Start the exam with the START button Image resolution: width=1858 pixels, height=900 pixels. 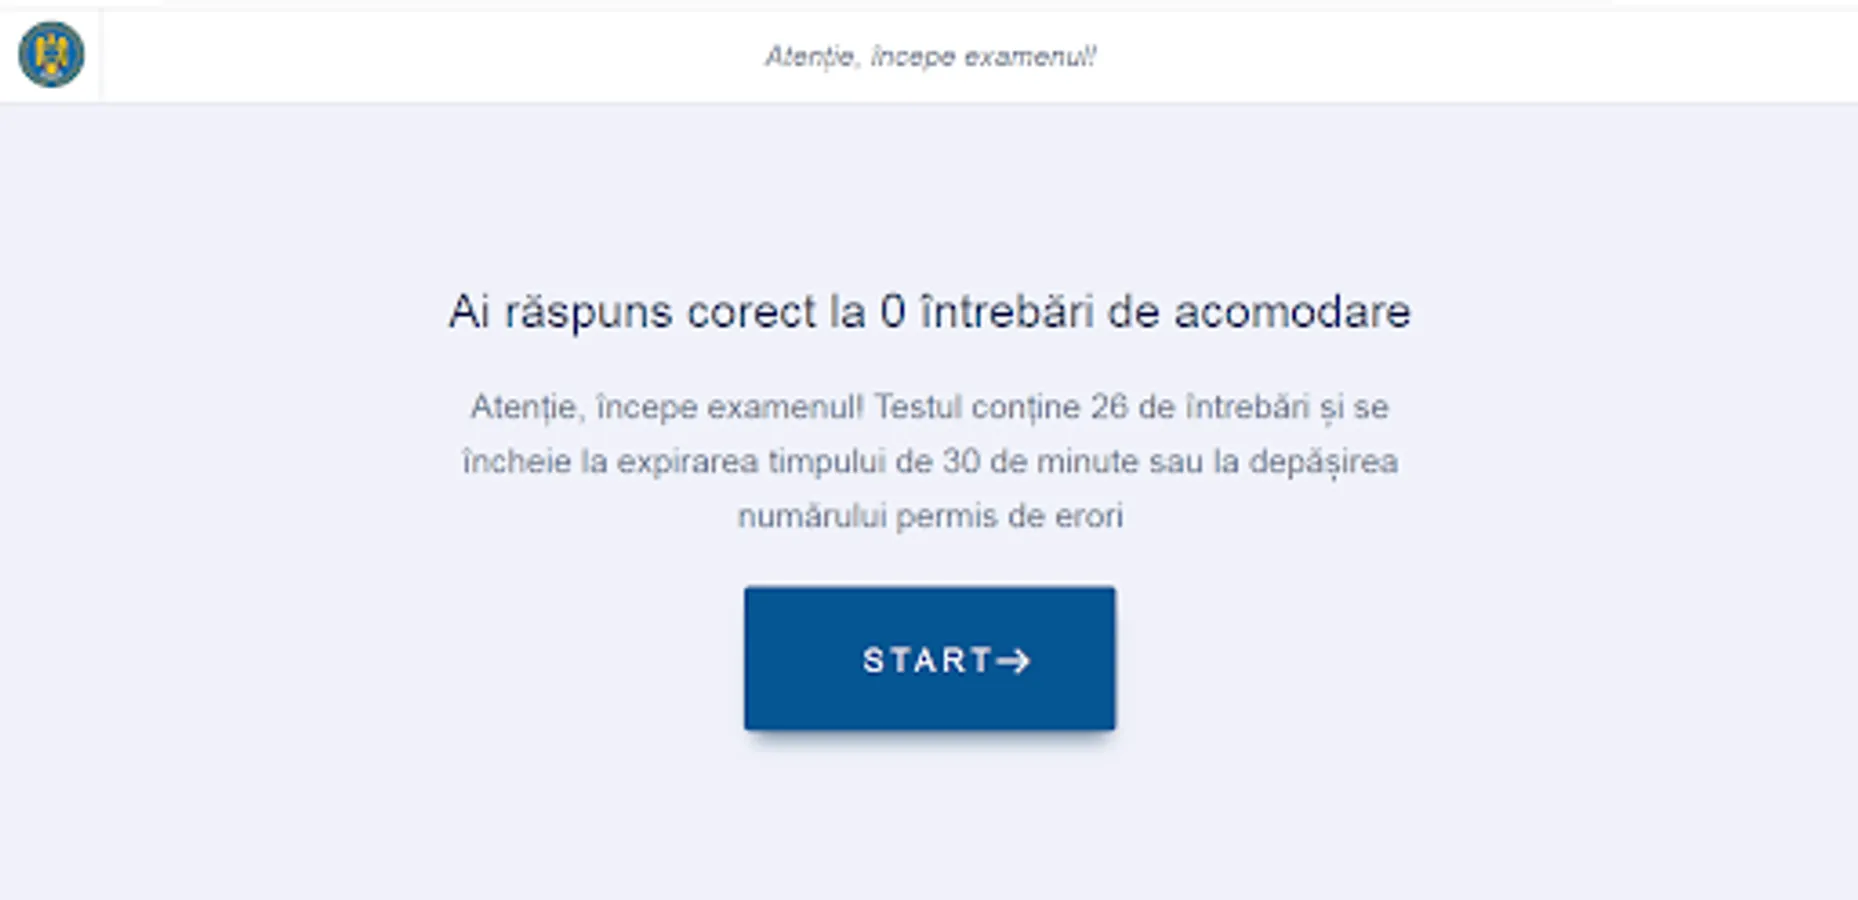pyautogui.click(x=929, y=658)
